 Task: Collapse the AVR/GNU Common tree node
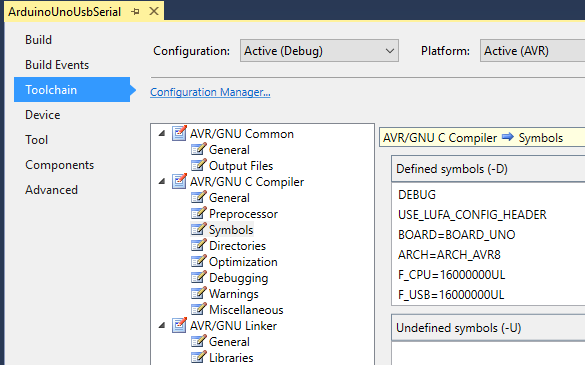point(162,133)
